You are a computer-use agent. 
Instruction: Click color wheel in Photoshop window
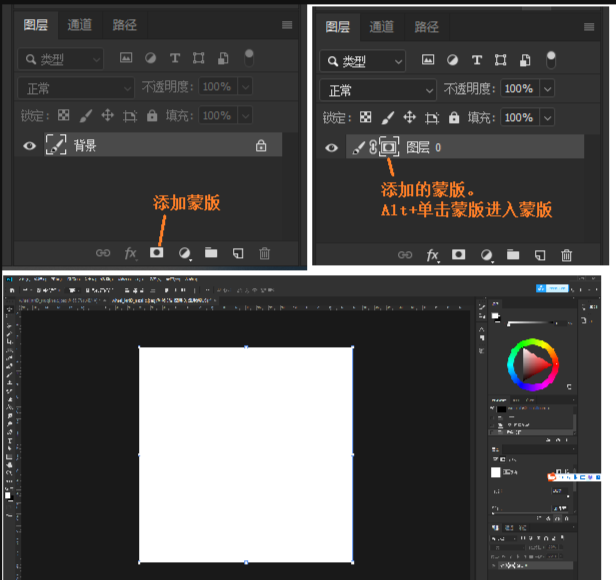click(x=533, y=364)
